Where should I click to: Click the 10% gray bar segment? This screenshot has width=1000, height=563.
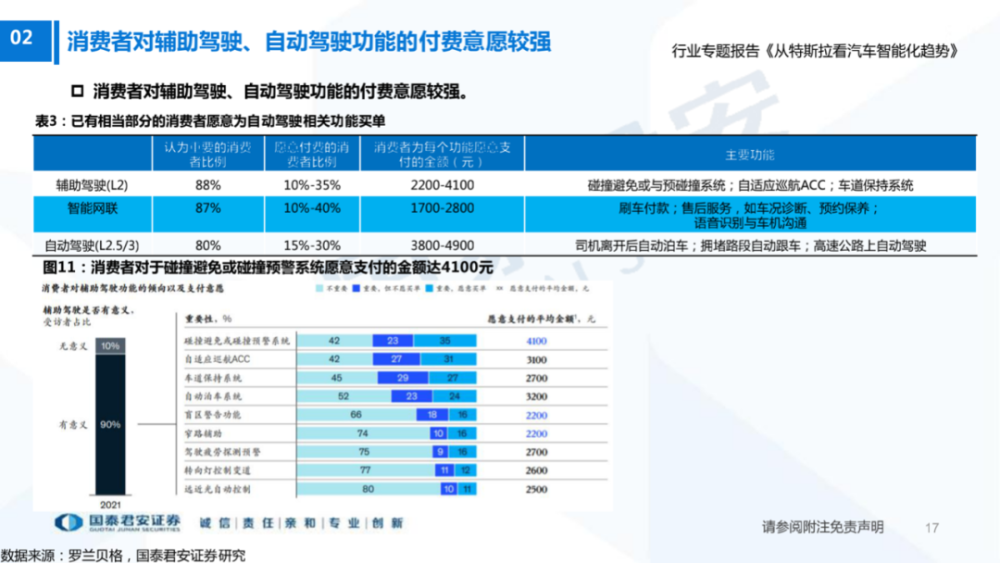pos(110,346)
